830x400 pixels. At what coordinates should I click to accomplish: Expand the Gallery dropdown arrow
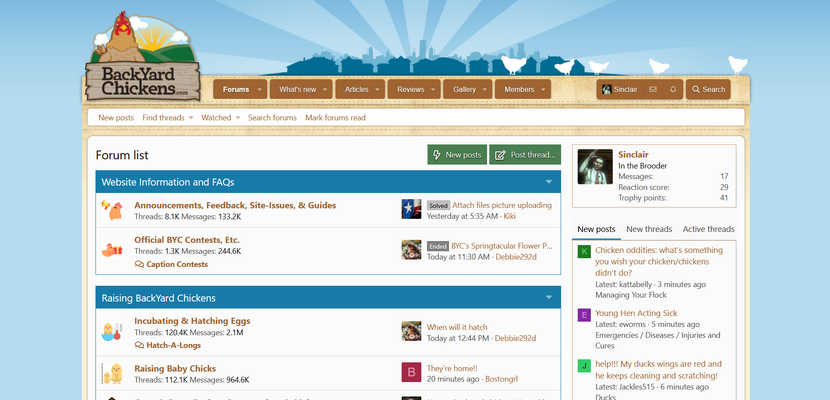485,89
